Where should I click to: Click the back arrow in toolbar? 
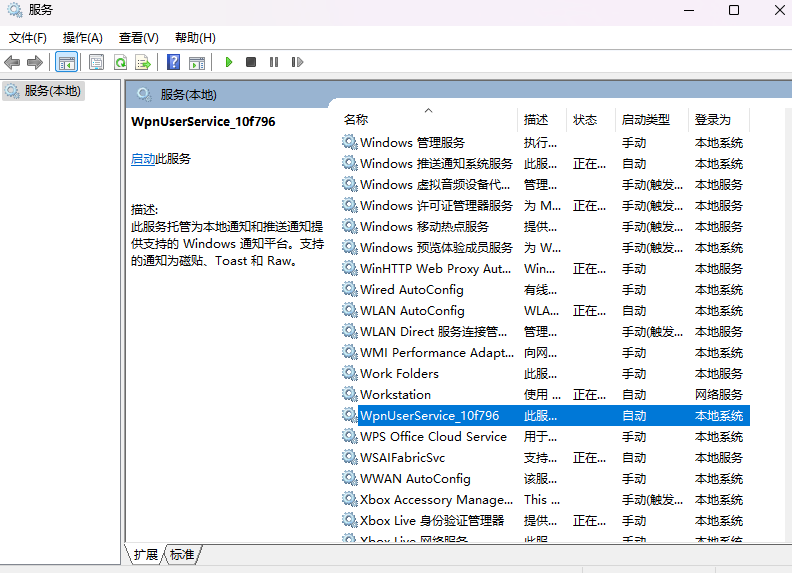point(12,62)
